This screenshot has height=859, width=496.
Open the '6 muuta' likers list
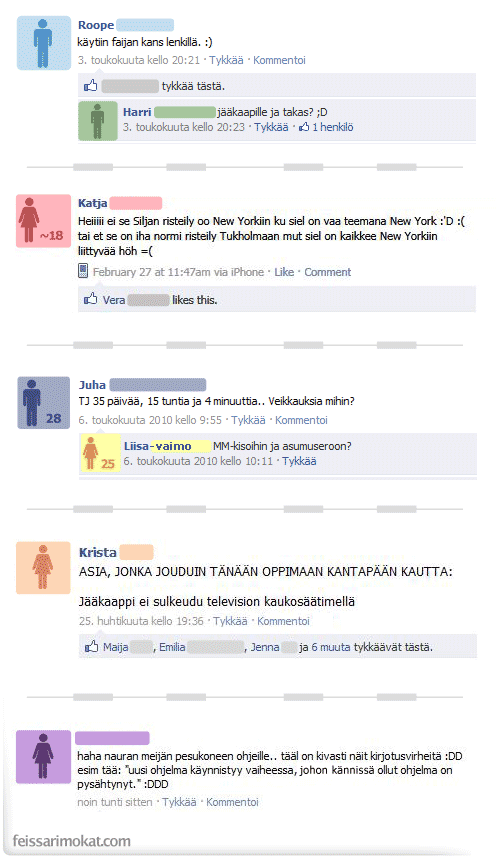(x=330, y=647)
